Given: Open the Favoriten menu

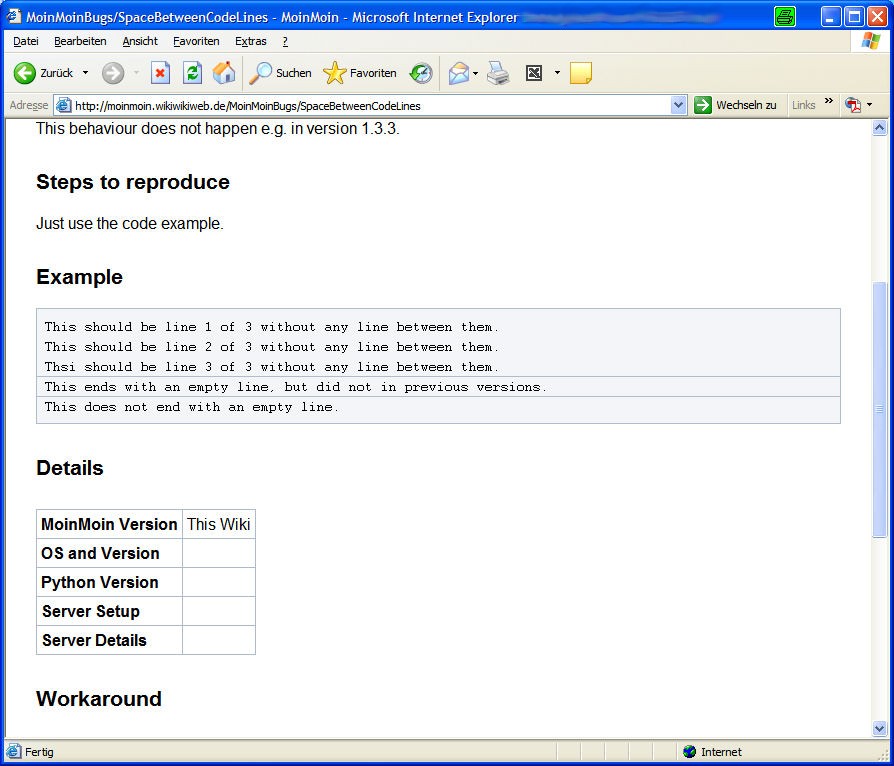Looking at the screenshot, I should pyautogui.click(x=196, y=41).
